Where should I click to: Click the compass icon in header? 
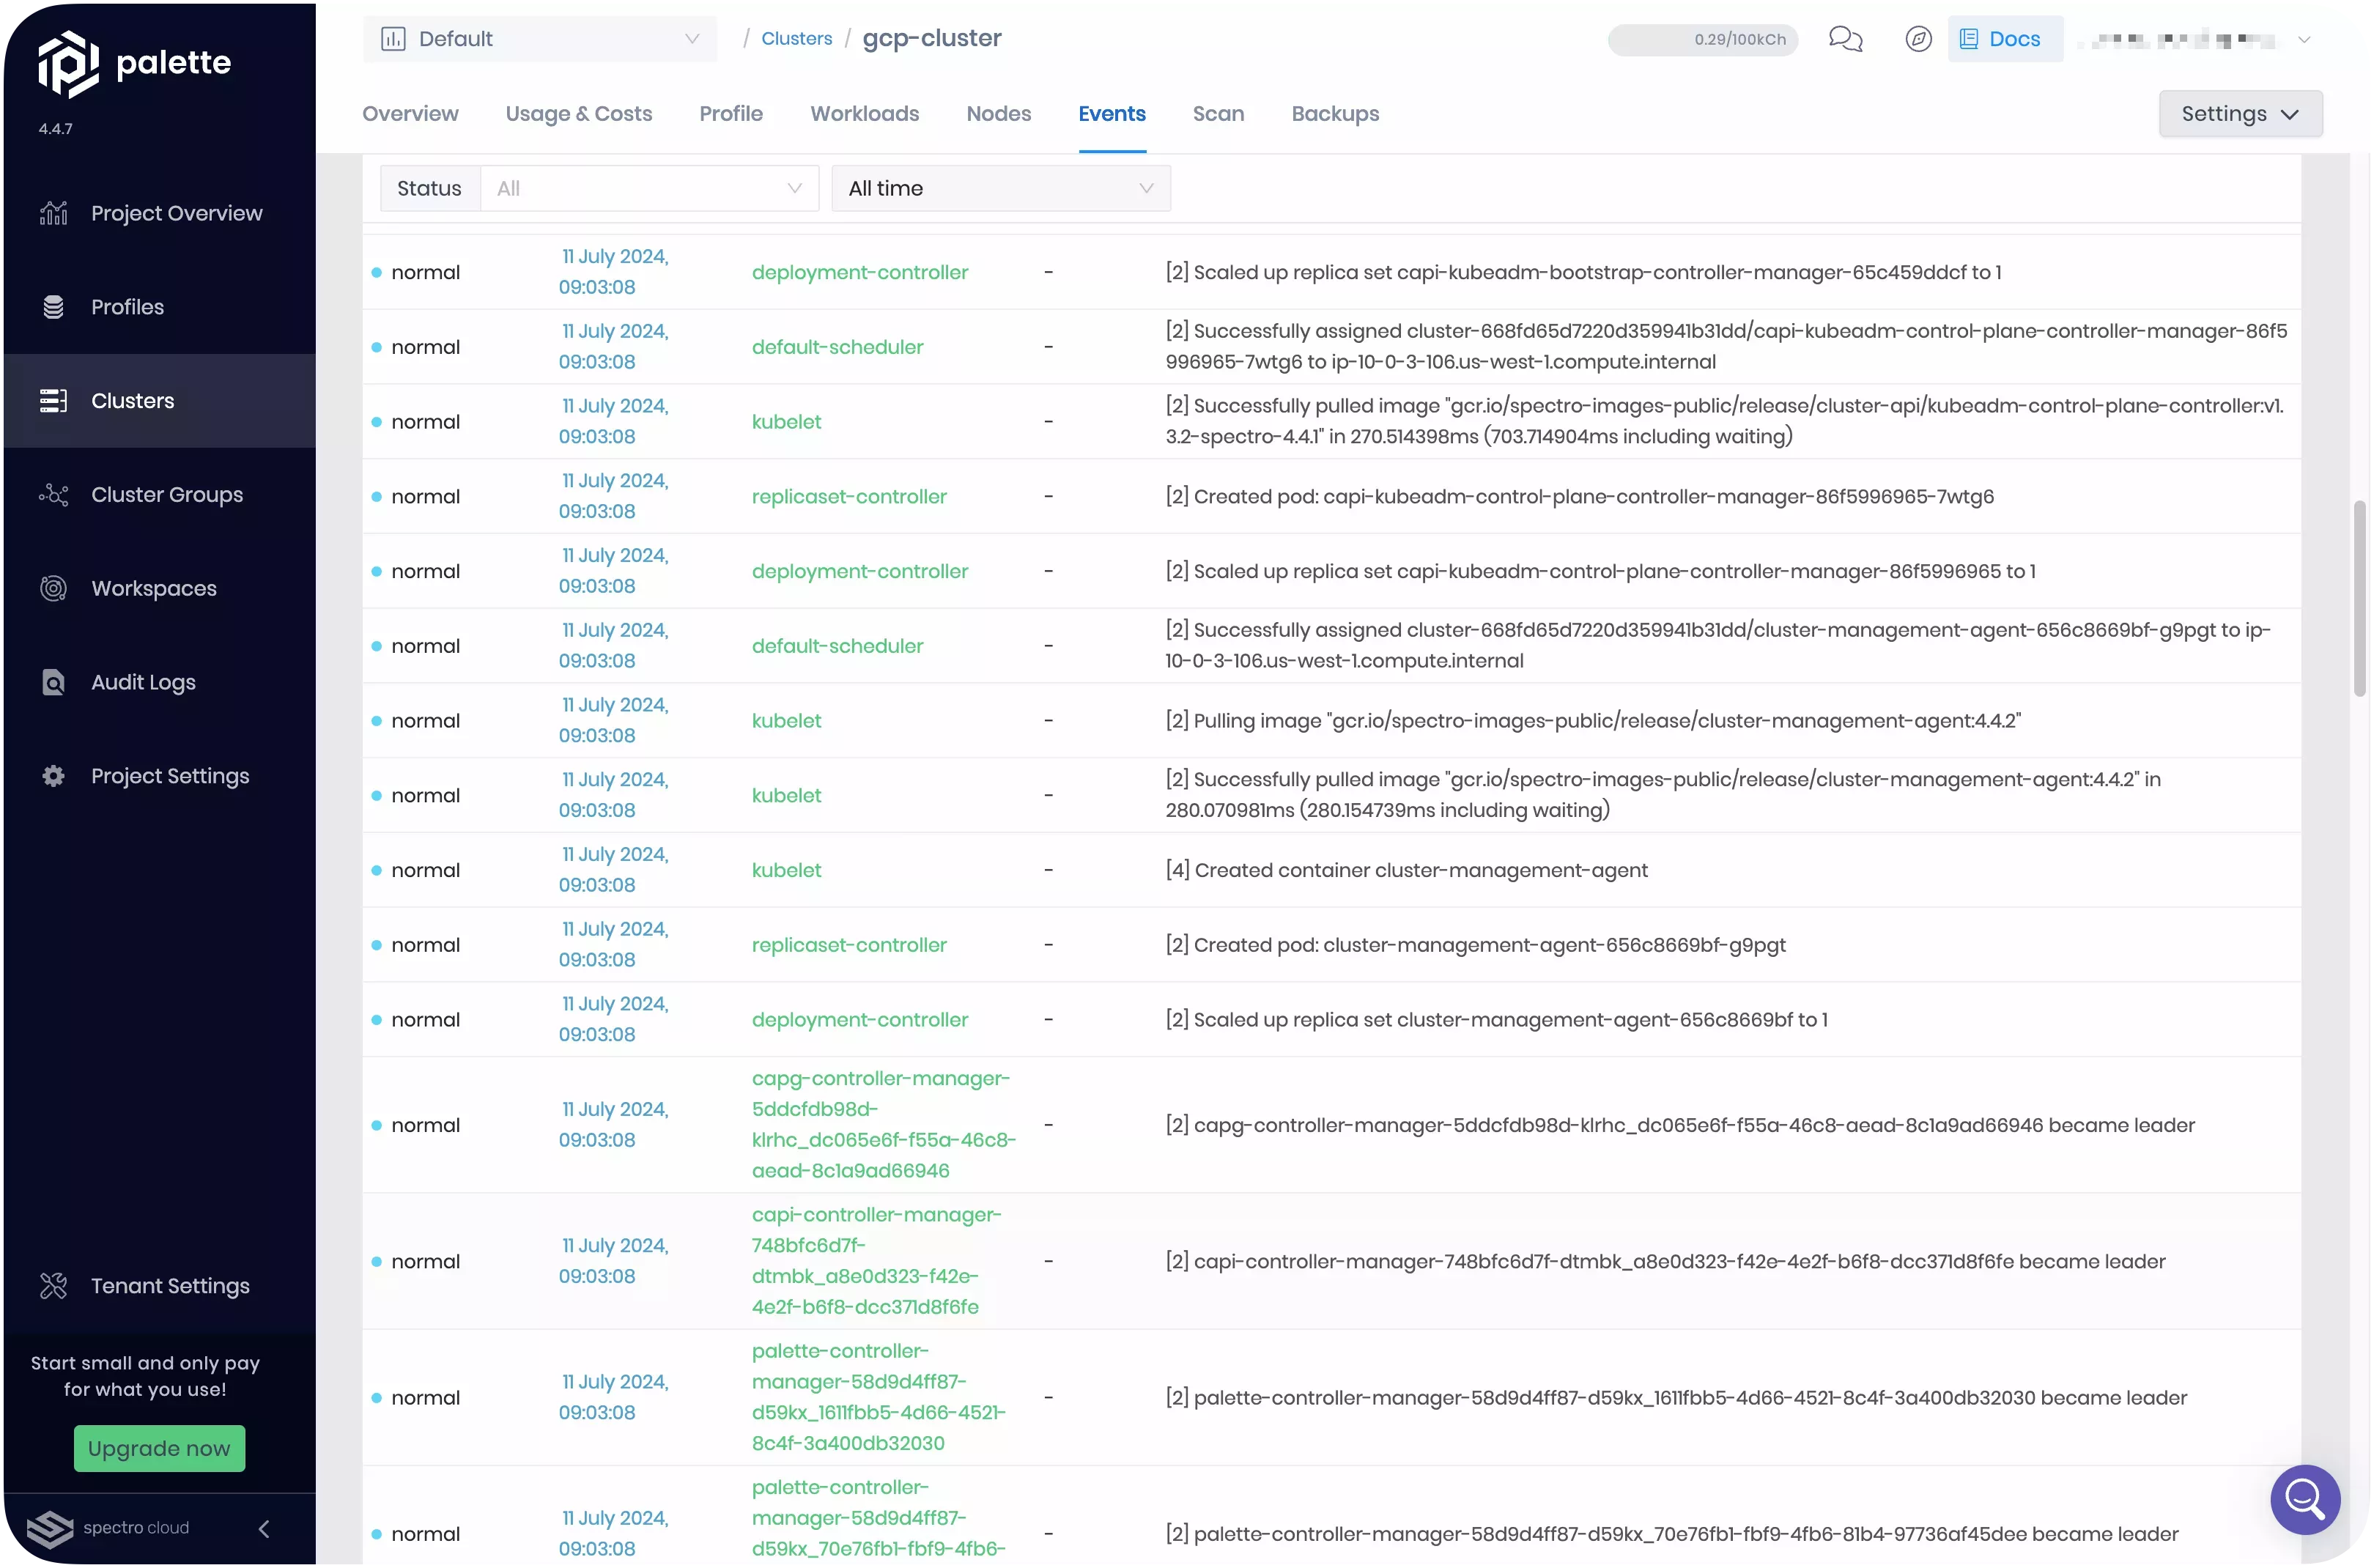pos(1918,39)
